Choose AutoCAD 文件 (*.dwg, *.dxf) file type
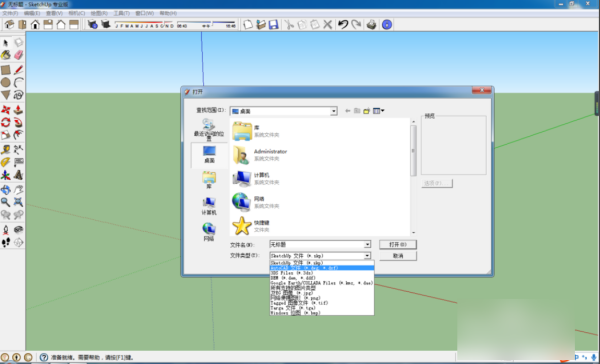The height and width of the screenshot is (364, 600). tap(322, 268)
